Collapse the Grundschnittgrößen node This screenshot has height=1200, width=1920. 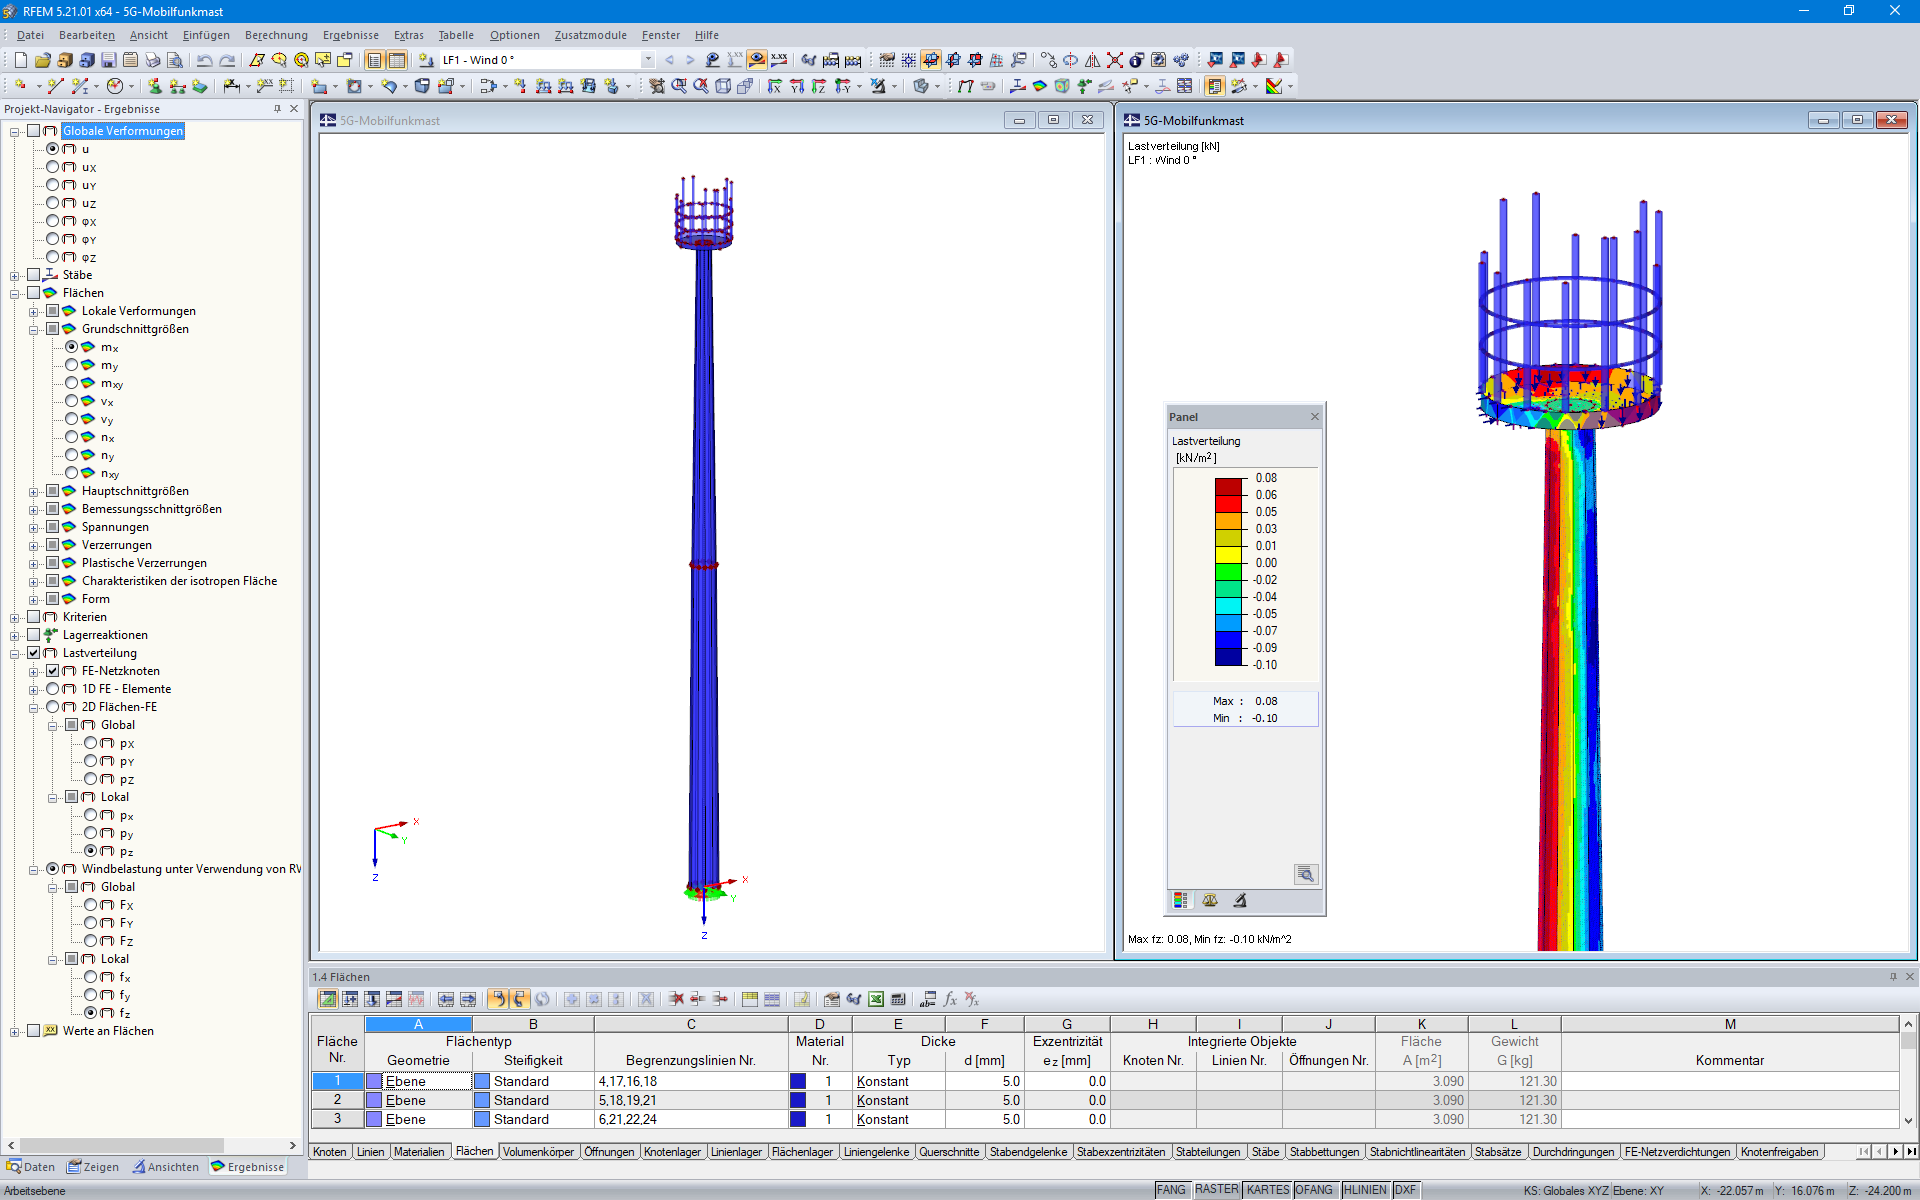(34, 330)
